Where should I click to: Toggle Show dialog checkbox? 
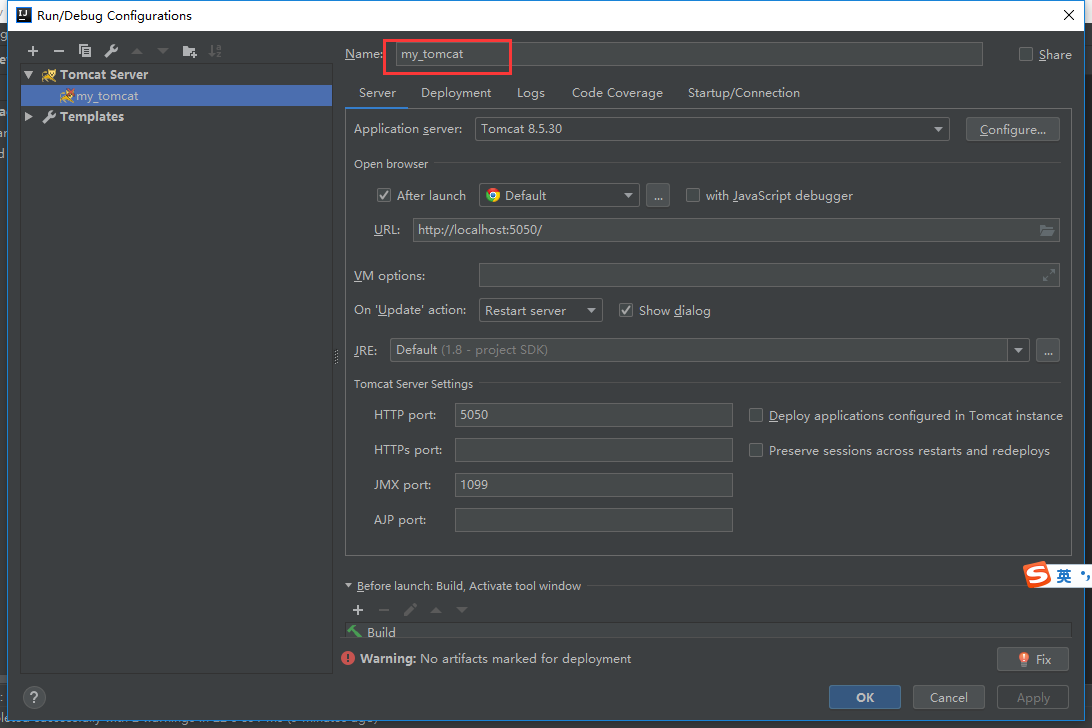(x=626, y=311)
